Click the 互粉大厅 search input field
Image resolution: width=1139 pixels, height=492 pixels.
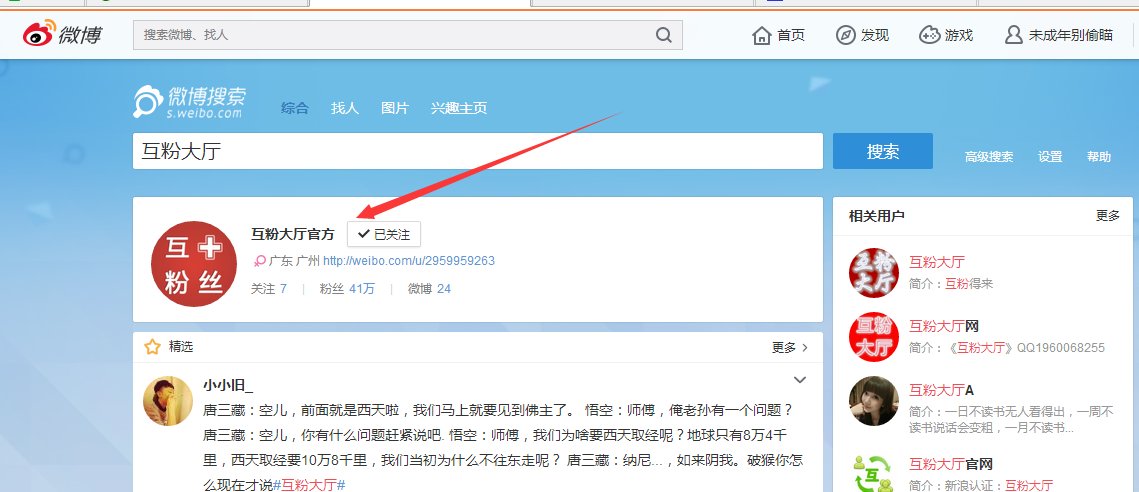click(x=477, y=152)
